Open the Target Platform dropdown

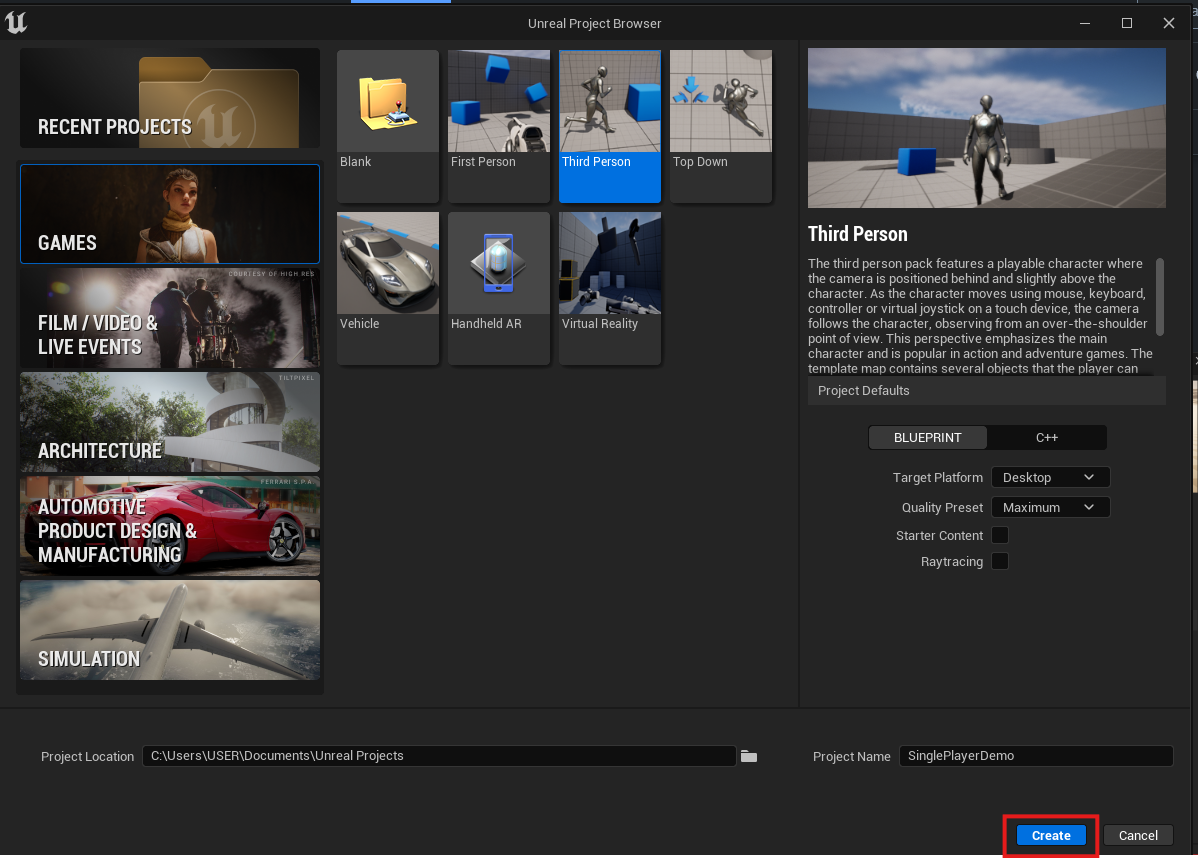(1050, 478)
